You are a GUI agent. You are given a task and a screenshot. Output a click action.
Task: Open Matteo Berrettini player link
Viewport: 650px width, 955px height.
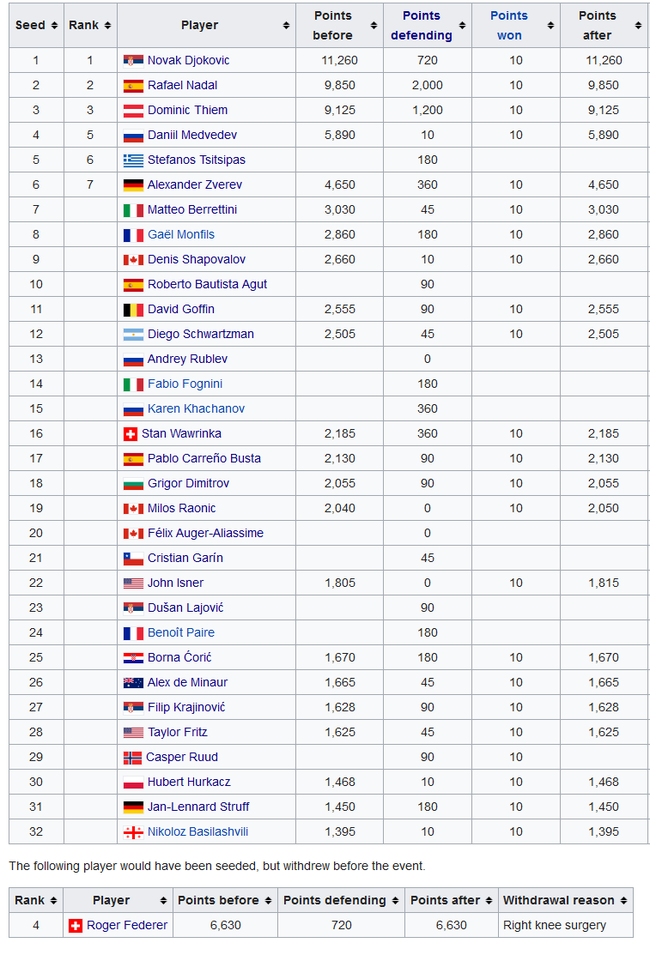[x=192, y=210]
